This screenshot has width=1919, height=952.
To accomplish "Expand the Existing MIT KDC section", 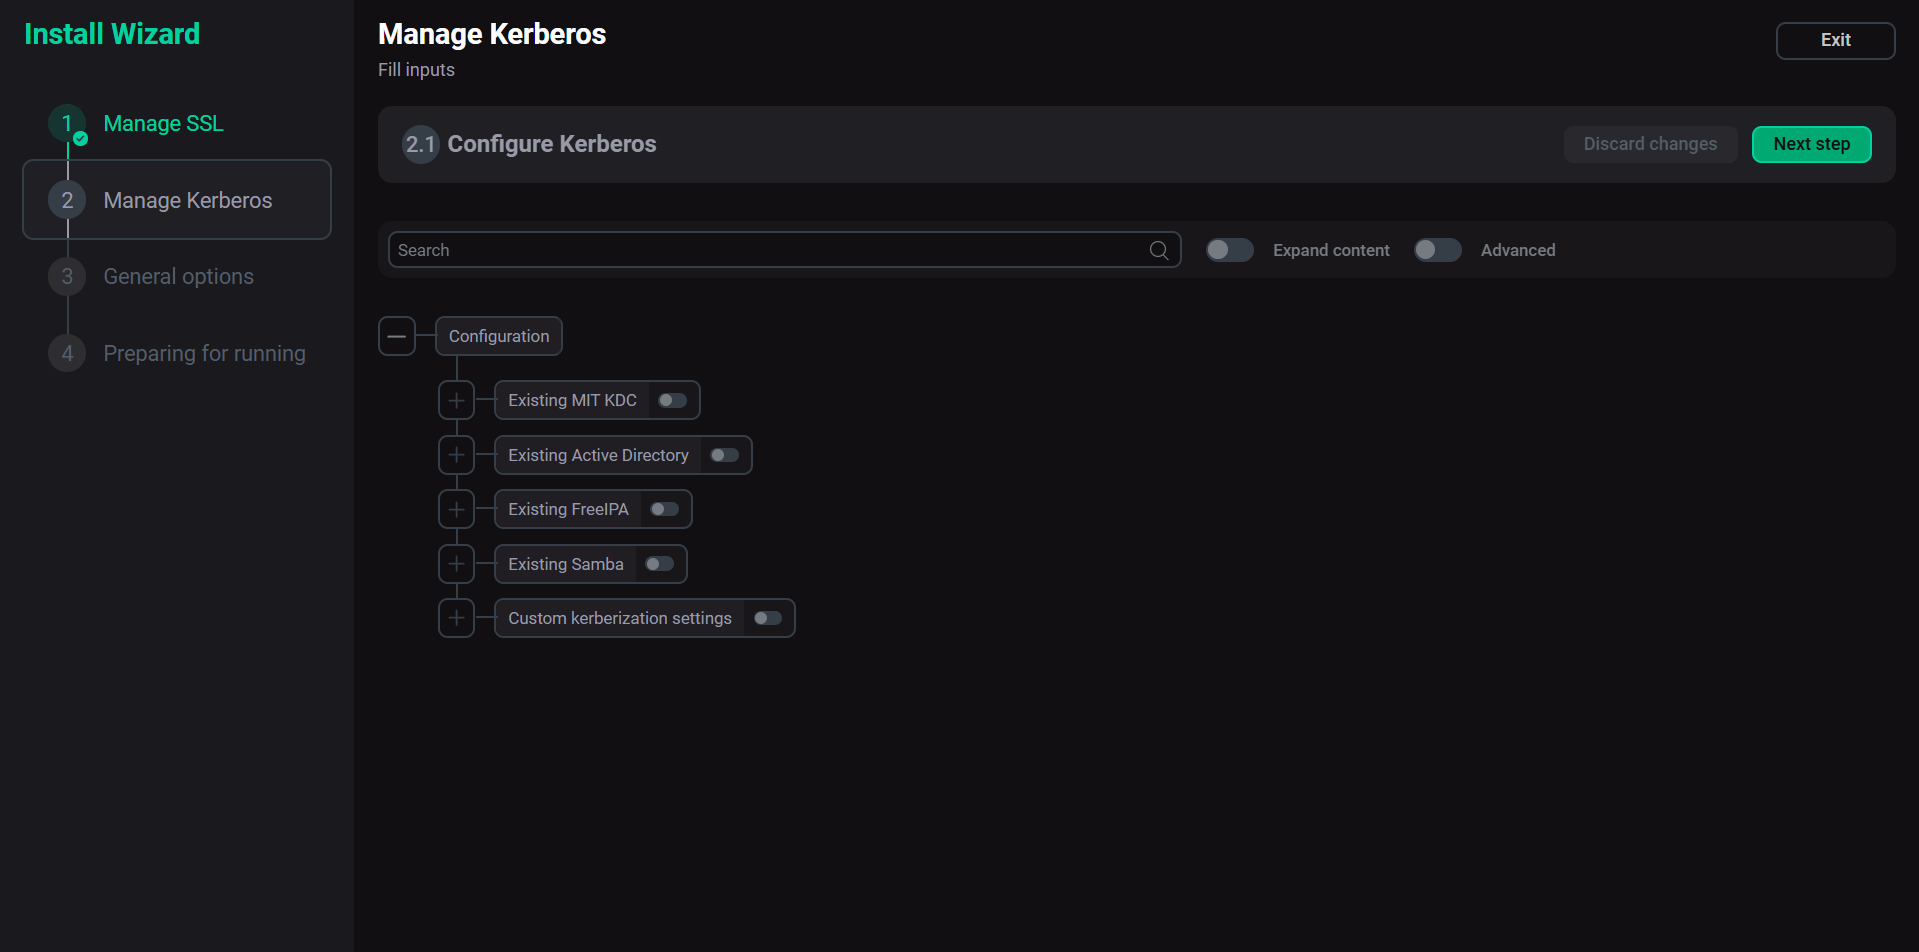I will 456,400.
